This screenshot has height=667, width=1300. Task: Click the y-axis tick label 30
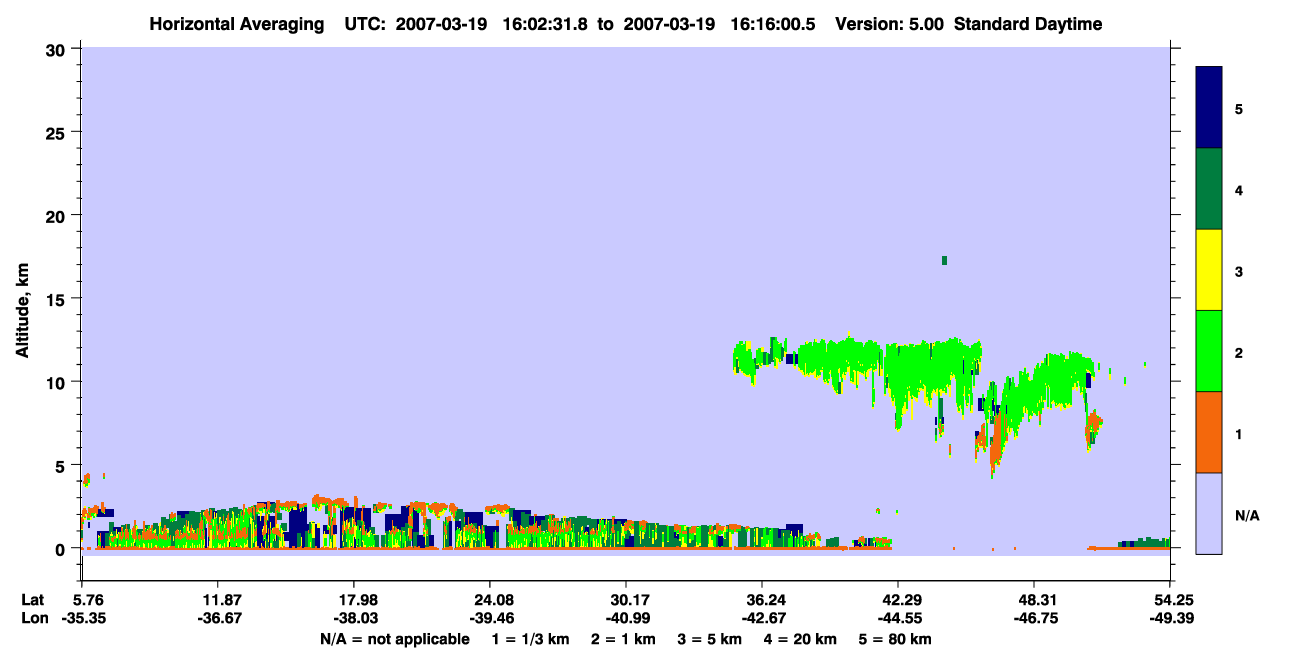58,49
